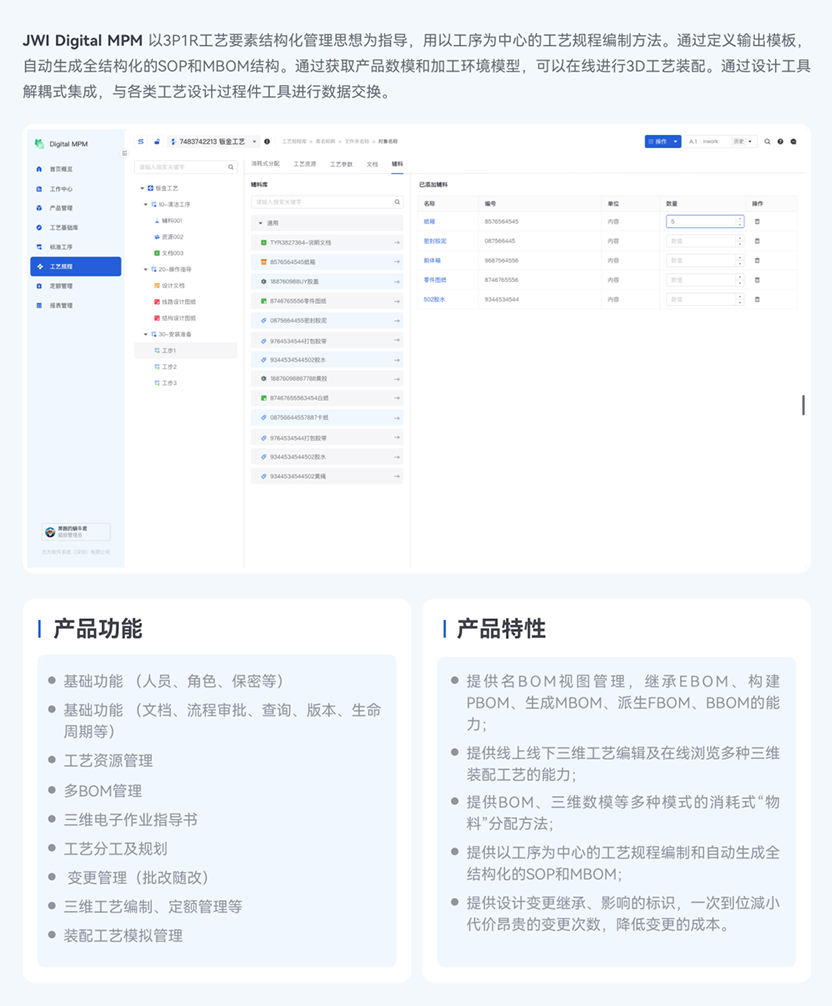Click the search icon in 辅料库 search box
This screenshot has height=1006, width=832.
pyautogui.click(x=397, y=202)
